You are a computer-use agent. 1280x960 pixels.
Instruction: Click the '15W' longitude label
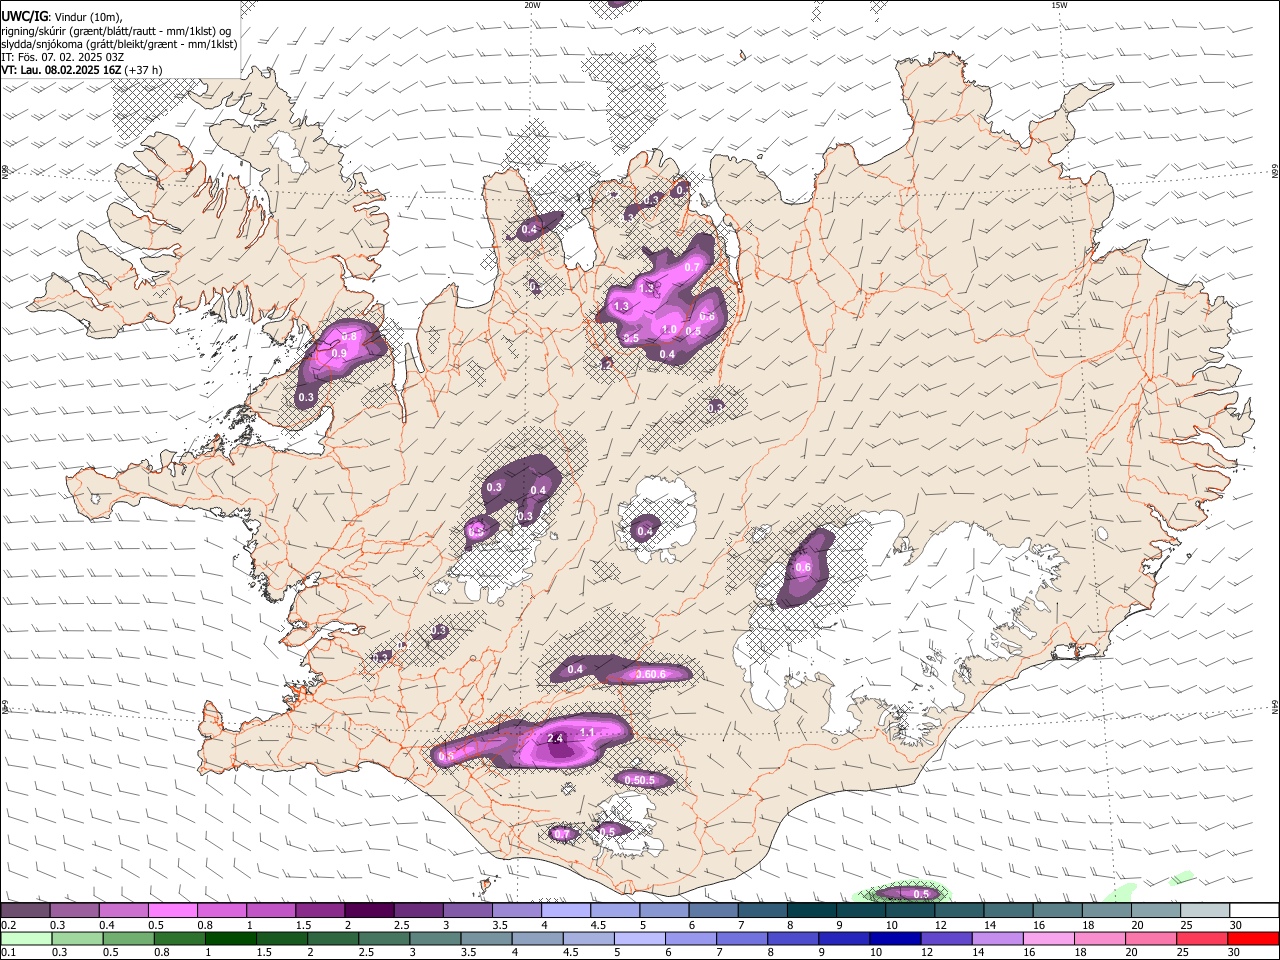[x=1059, y=5]
